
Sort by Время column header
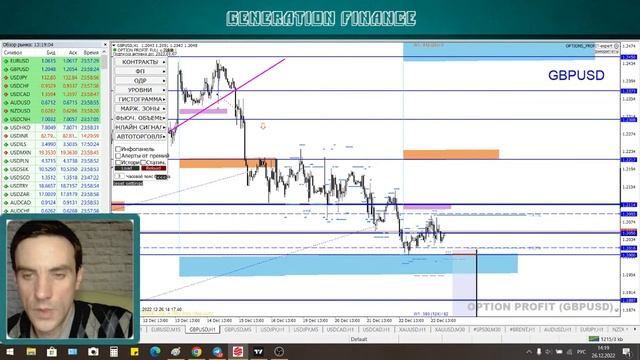[x=91, y=53]
